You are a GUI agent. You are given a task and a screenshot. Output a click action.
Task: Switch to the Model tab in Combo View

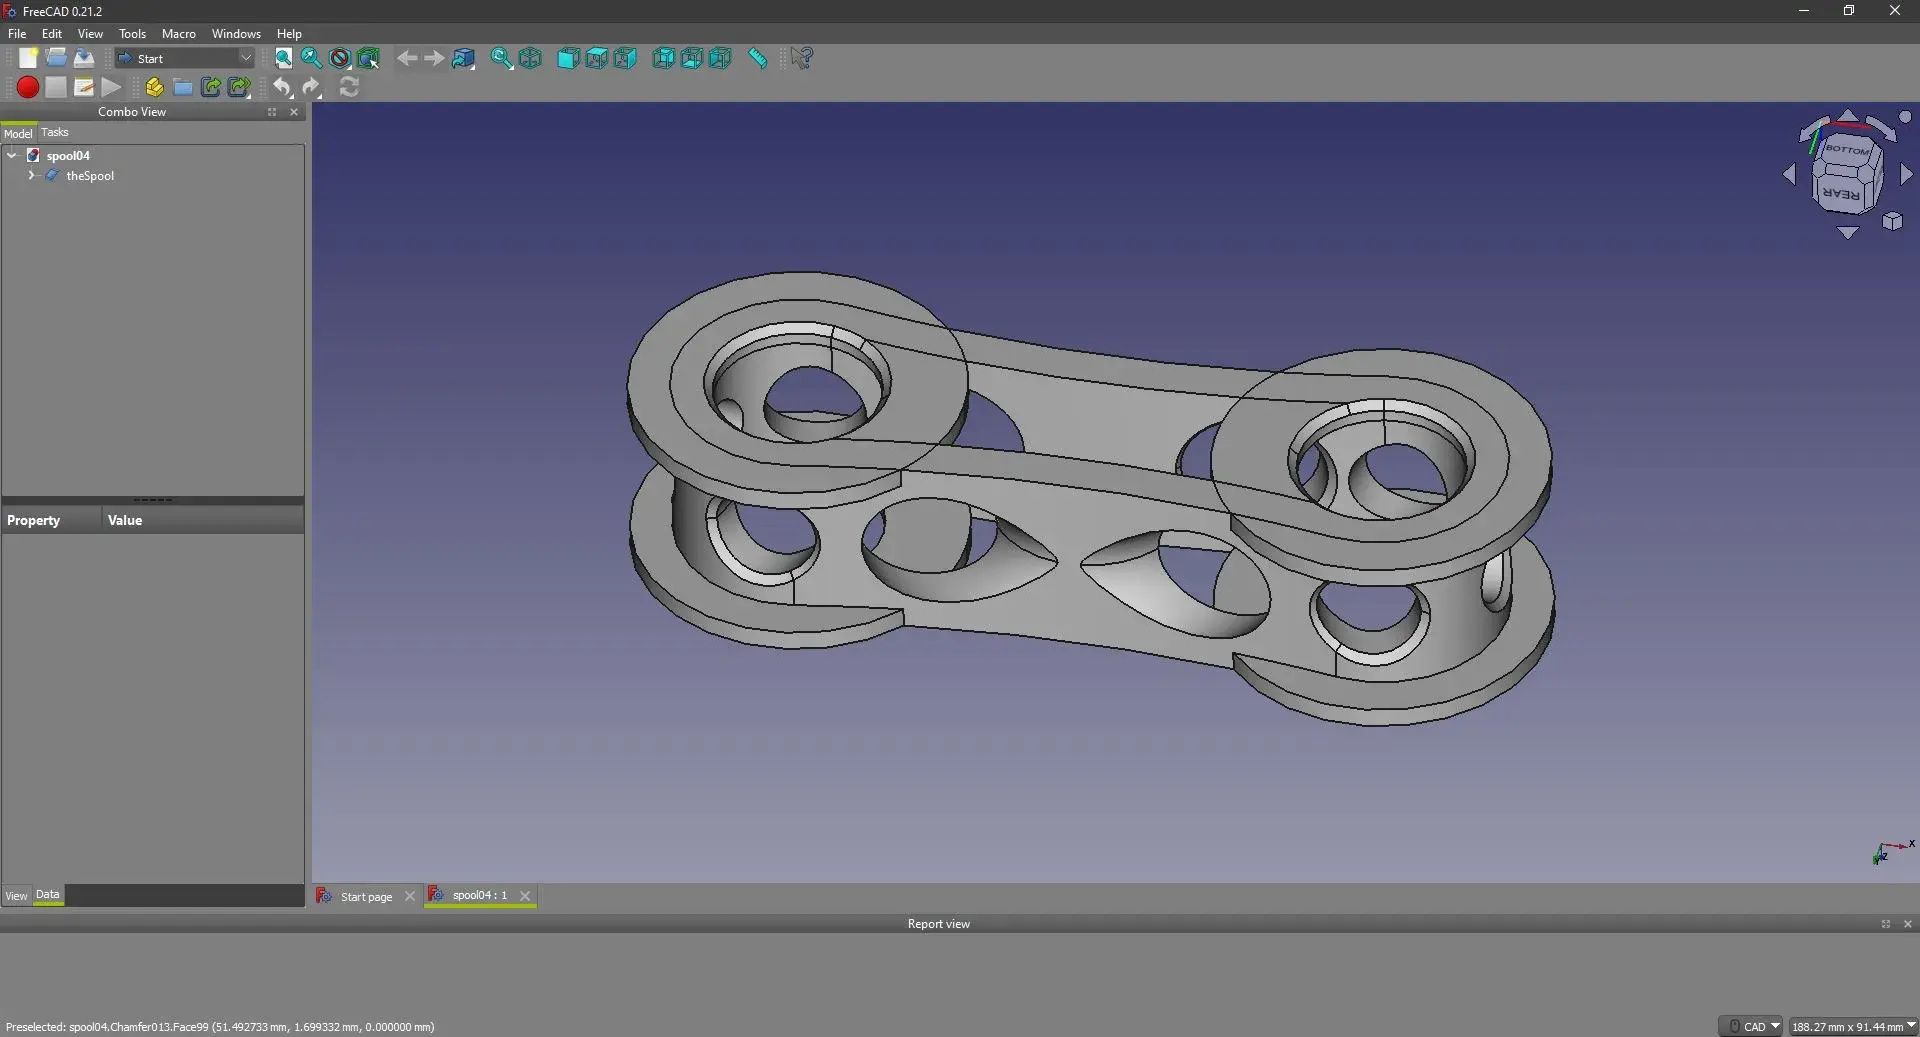[18, 133]
